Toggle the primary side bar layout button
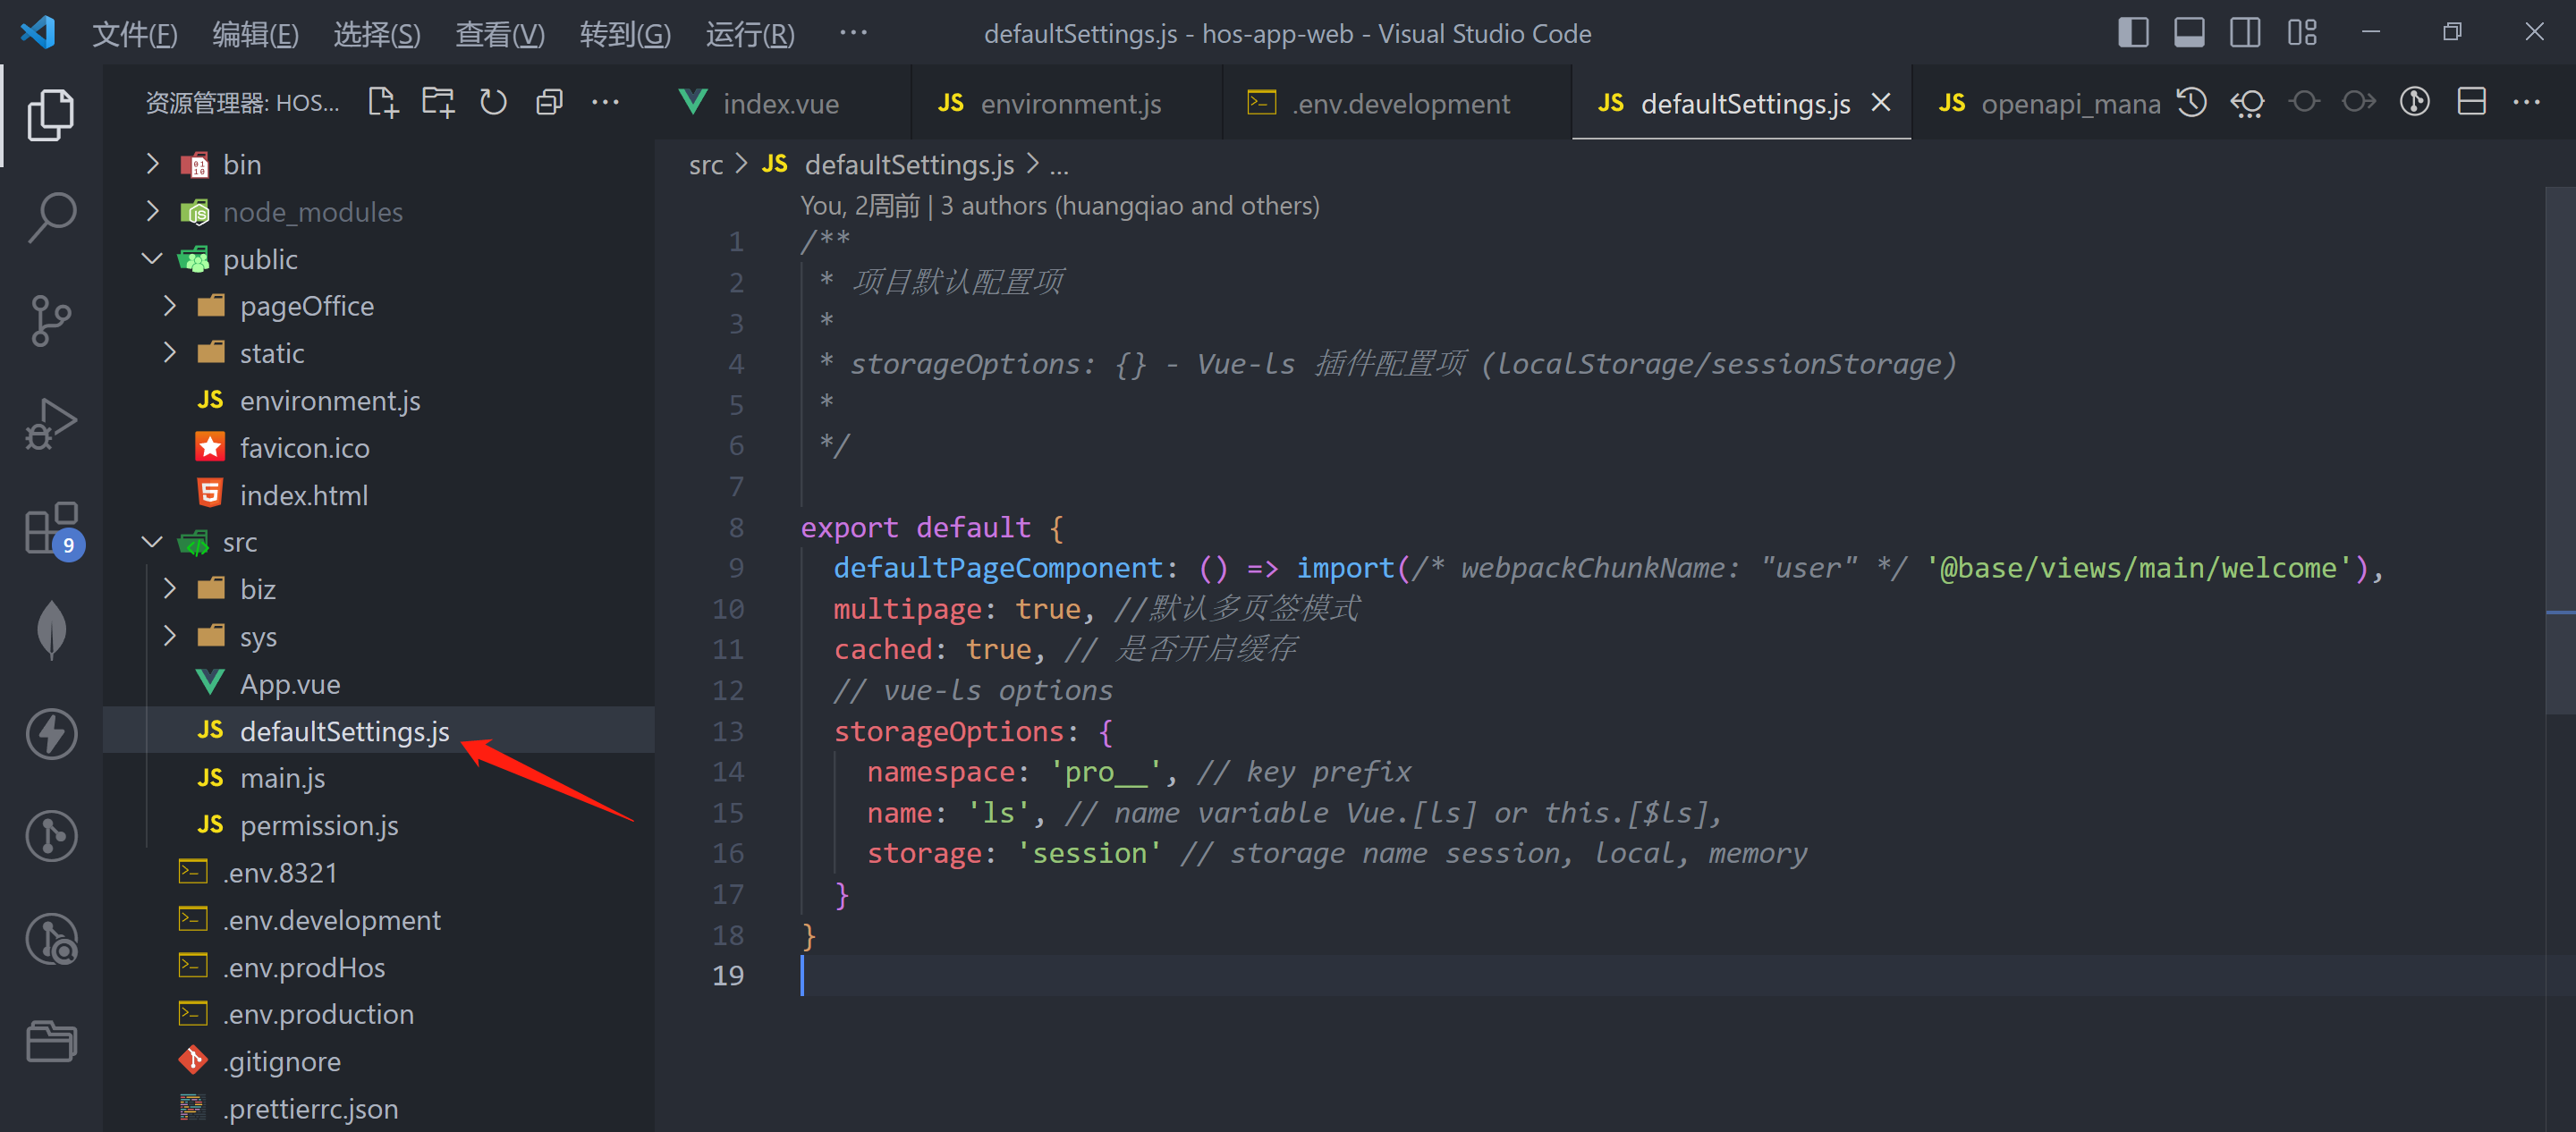Viewport: 2576px width, 1132px height. [x=2133, y=33]
